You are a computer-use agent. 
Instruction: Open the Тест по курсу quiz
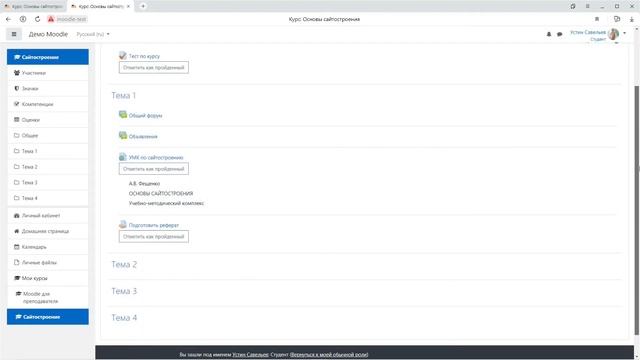click(x=144, y=56)
